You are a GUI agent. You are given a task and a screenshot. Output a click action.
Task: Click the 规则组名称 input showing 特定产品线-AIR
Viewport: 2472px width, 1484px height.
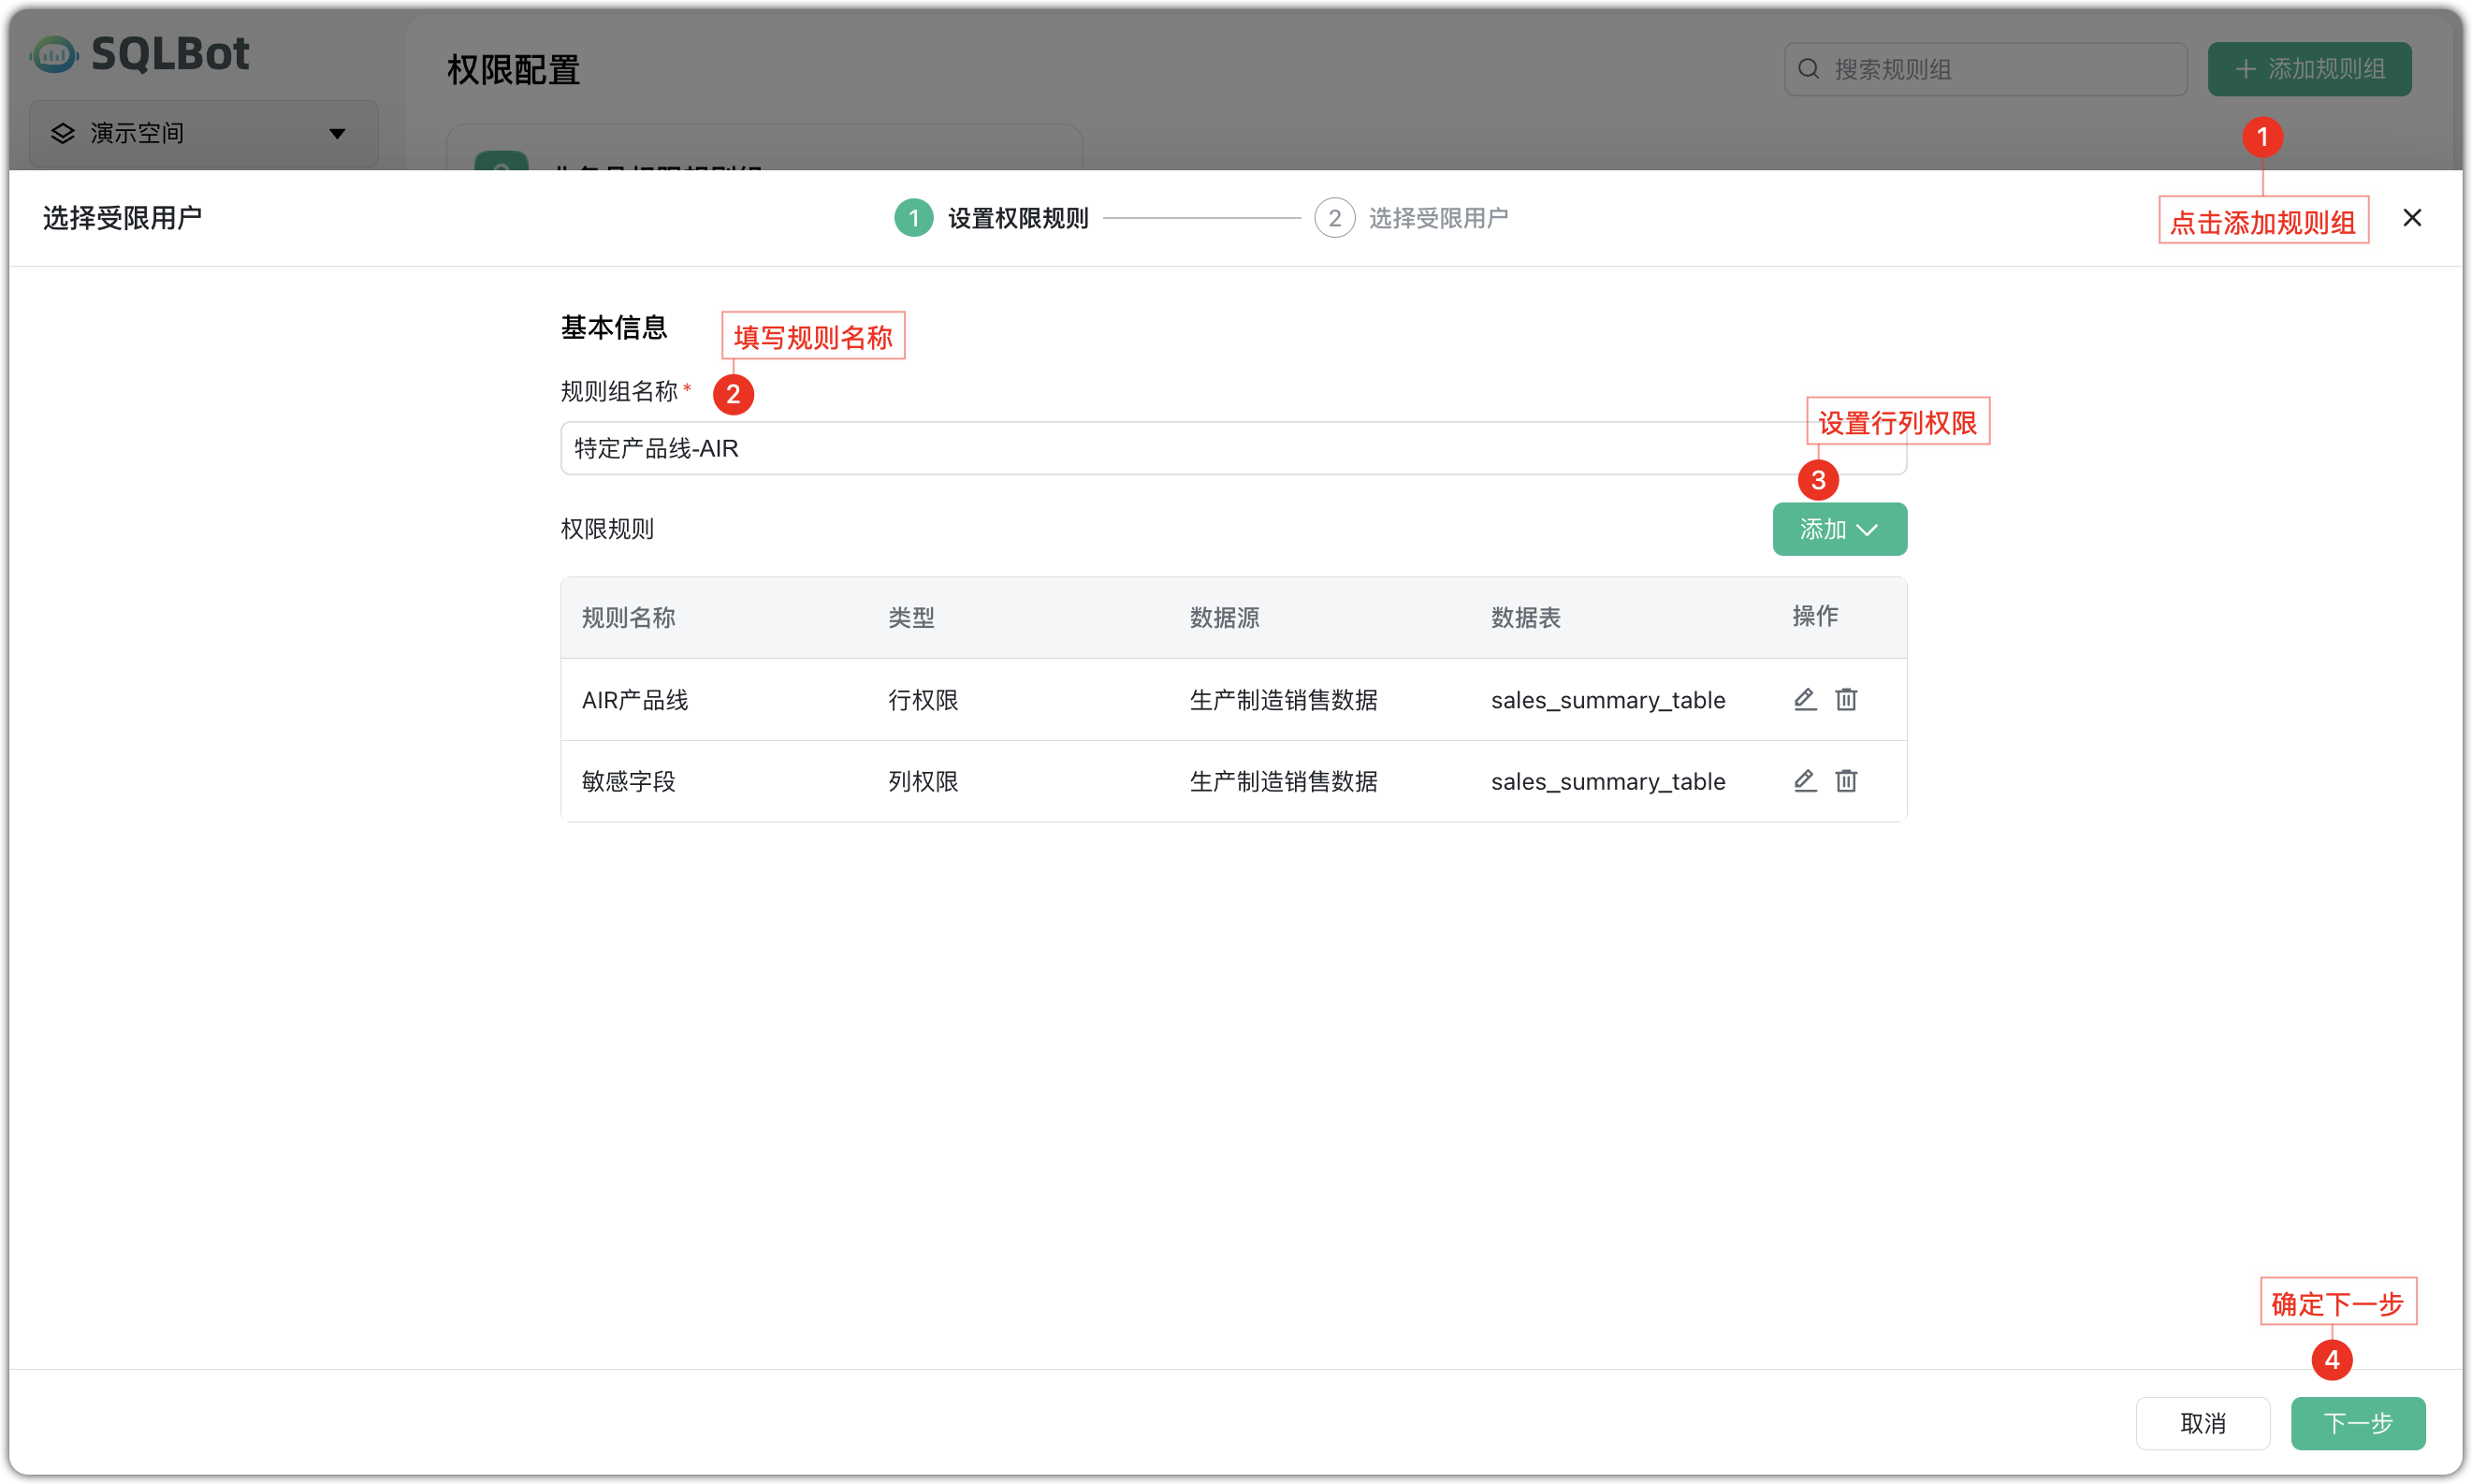tap(1230, 448)
